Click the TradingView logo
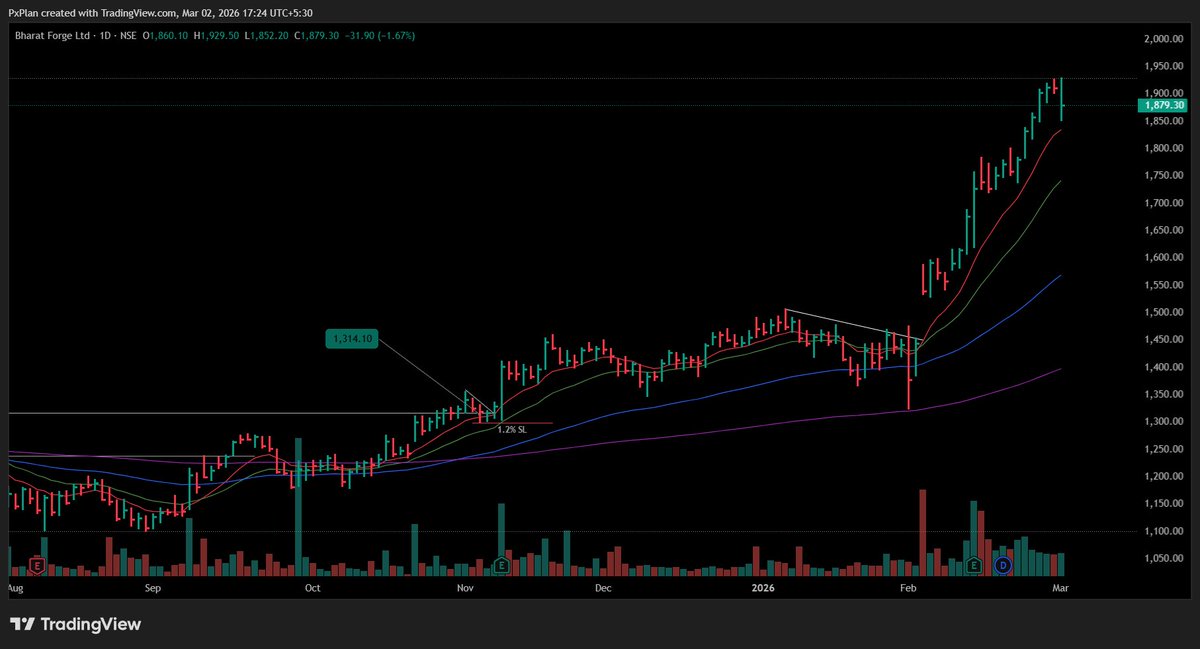 point(76,624)
